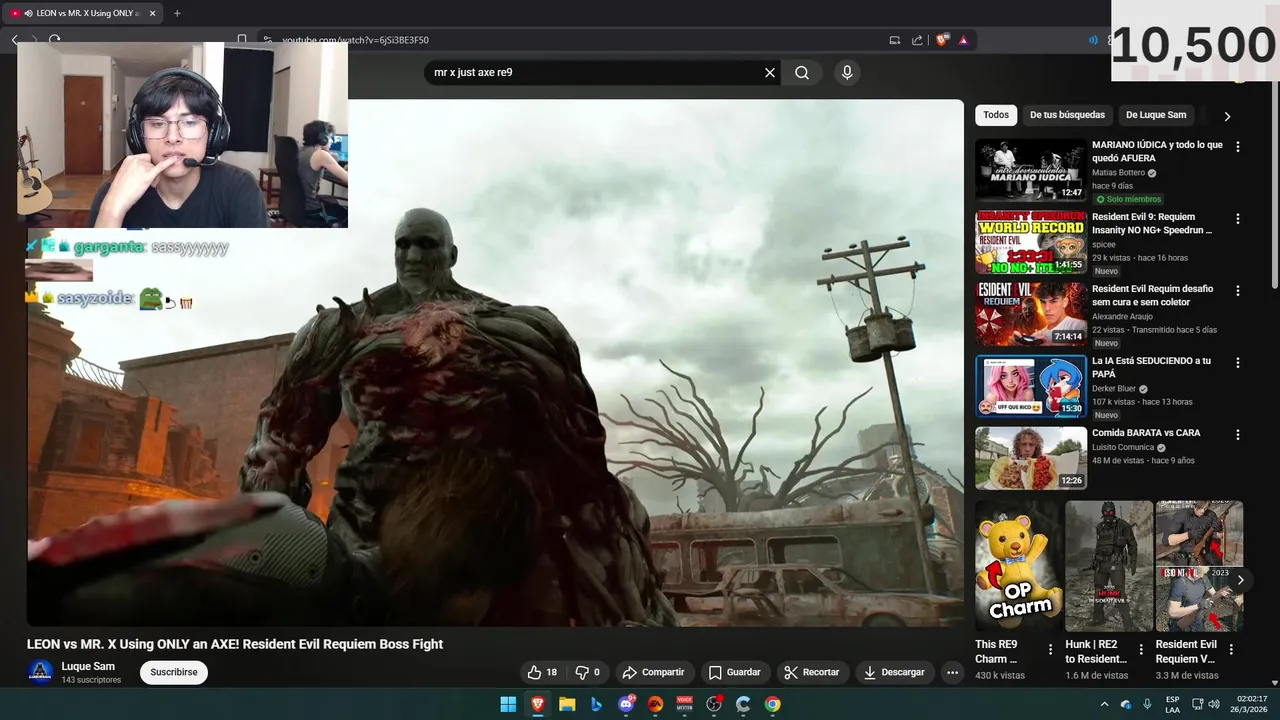Open the 'Resident Evil Requim desafio' video title

coord(1152,296)
